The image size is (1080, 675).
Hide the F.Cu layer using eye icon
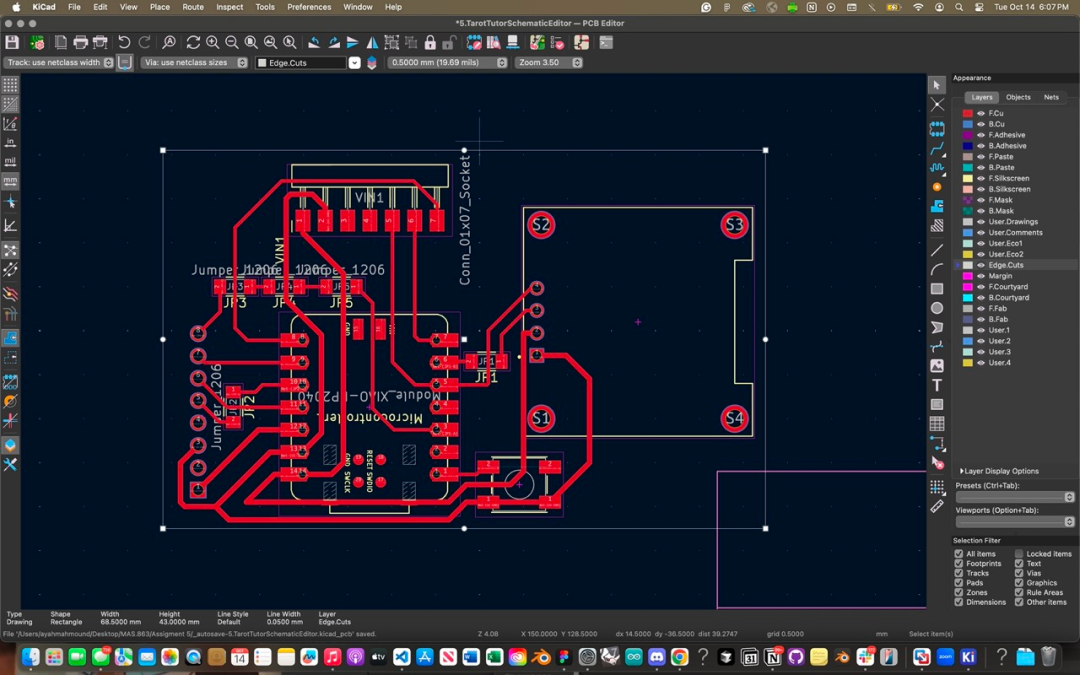(981, 113)
